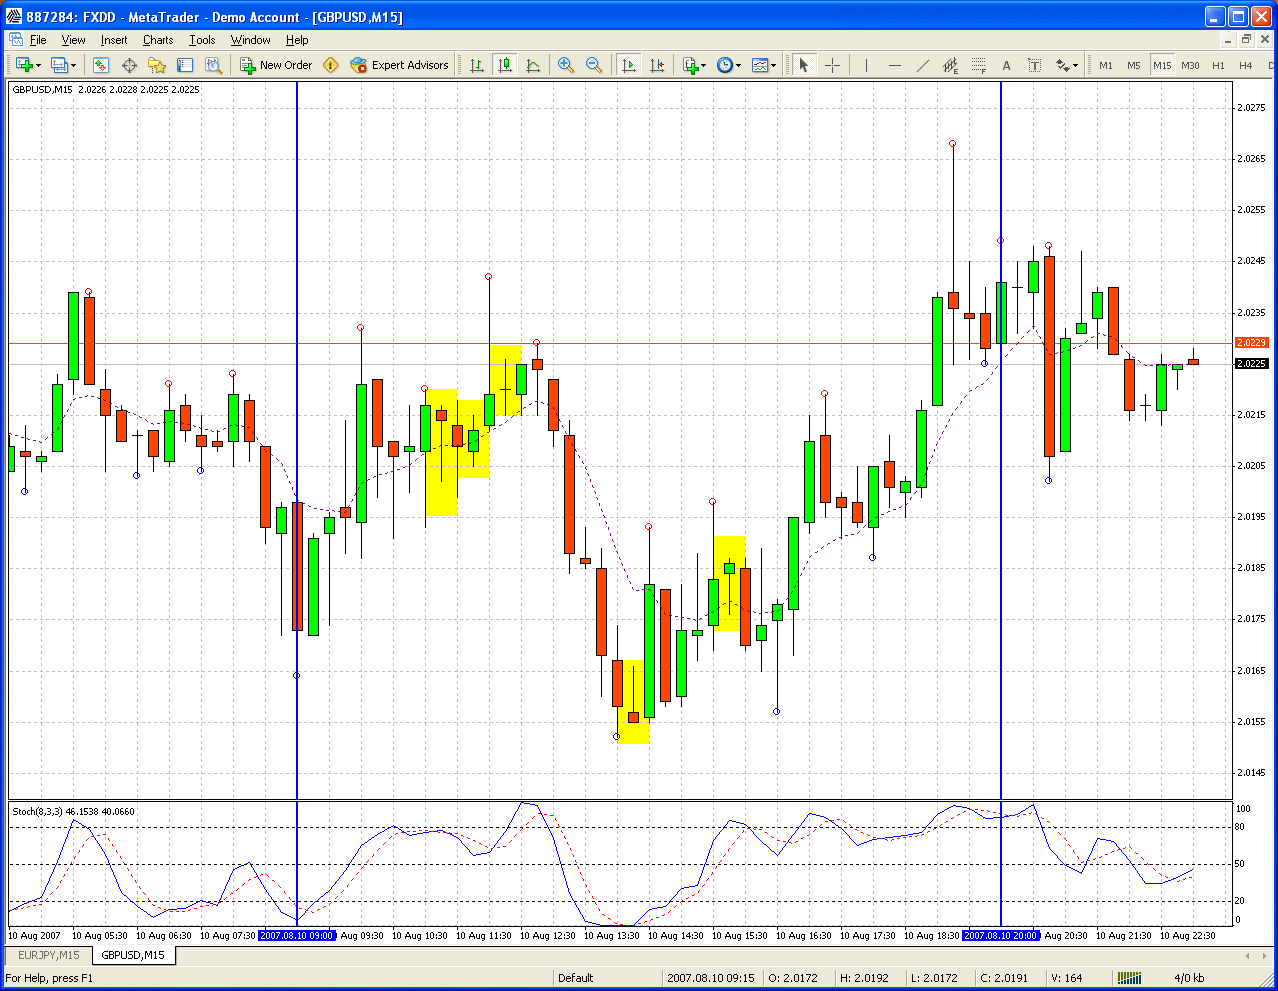
Task: Pick the horizontal line drawing tool
Action: pos(894,65)
